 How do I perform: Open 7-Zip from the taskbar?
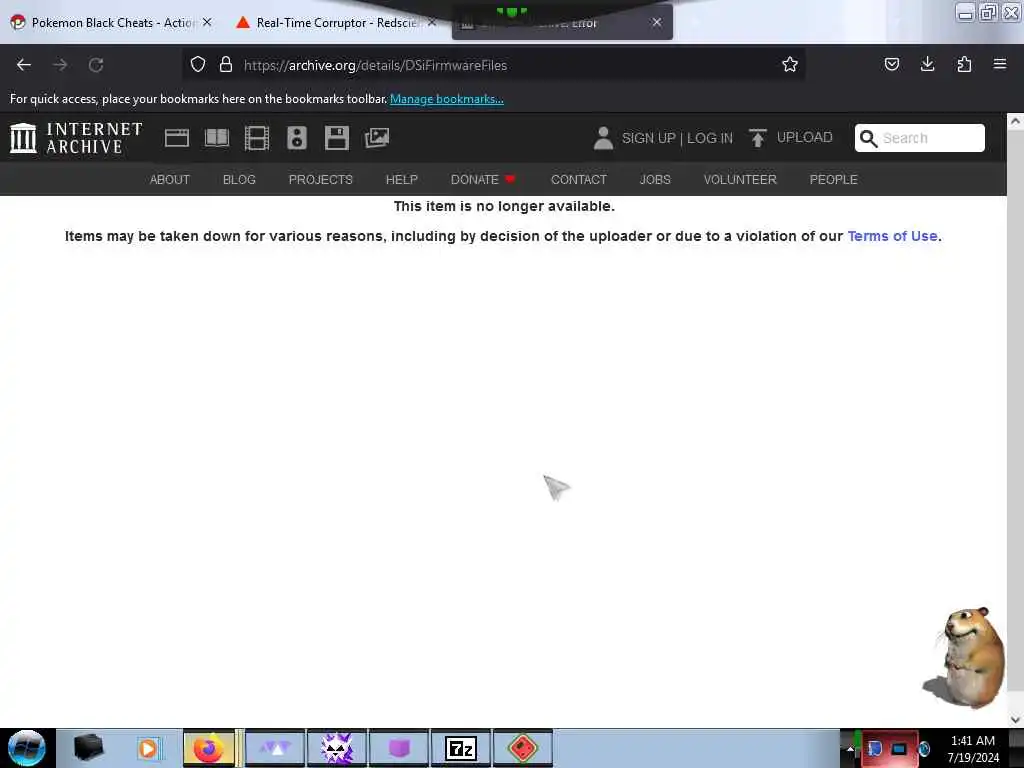460,748
